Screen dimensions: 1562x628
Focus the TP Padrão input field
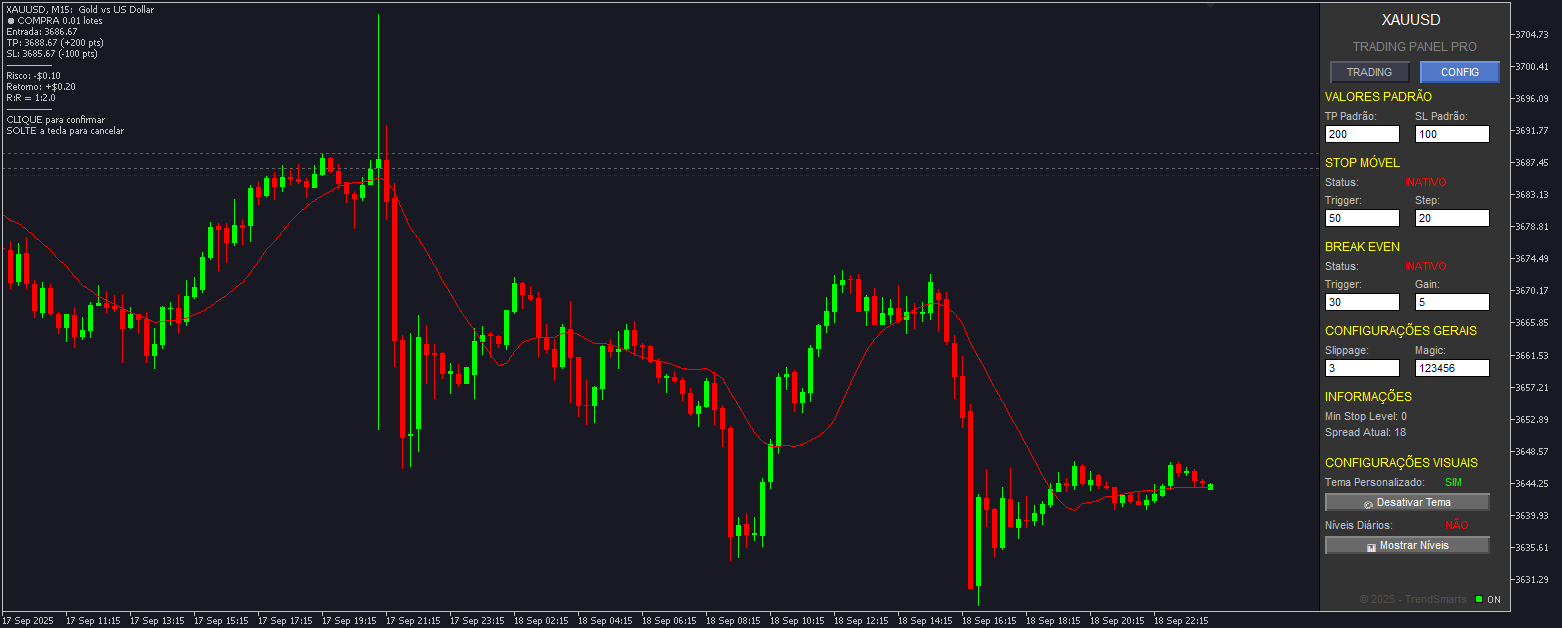(x=1361, y=134)
